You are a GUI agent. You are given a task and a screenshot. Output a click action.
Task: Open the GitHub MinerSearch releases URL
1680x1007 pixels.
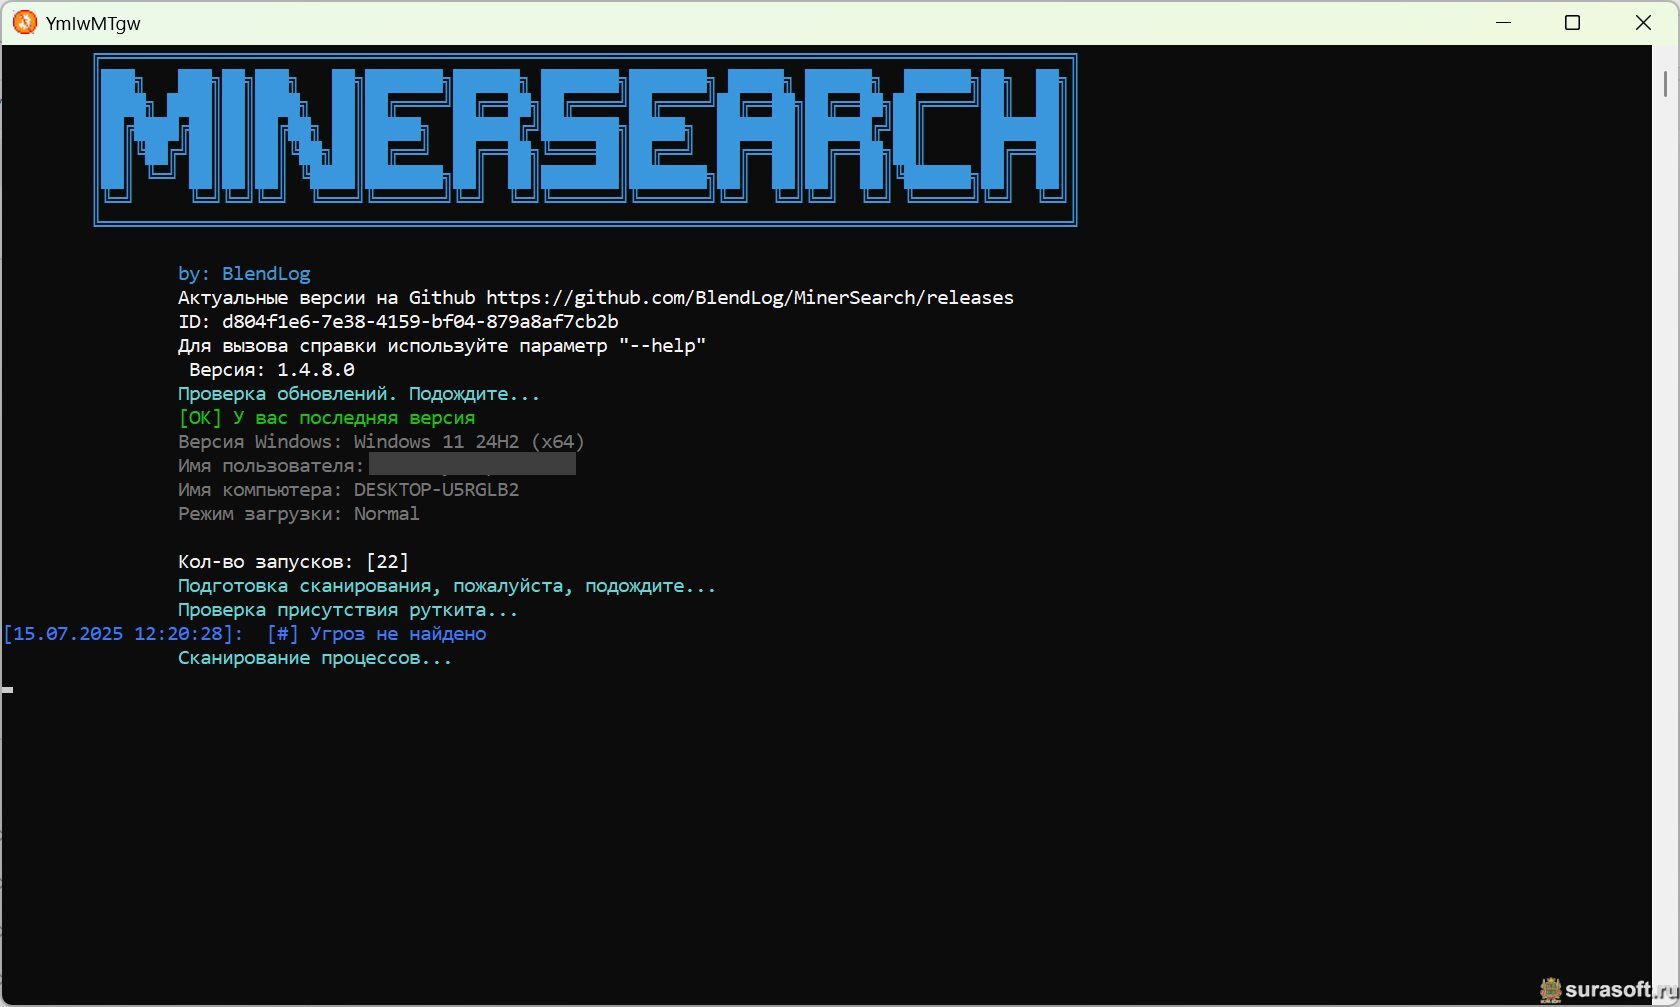click(x=750, y=298)
